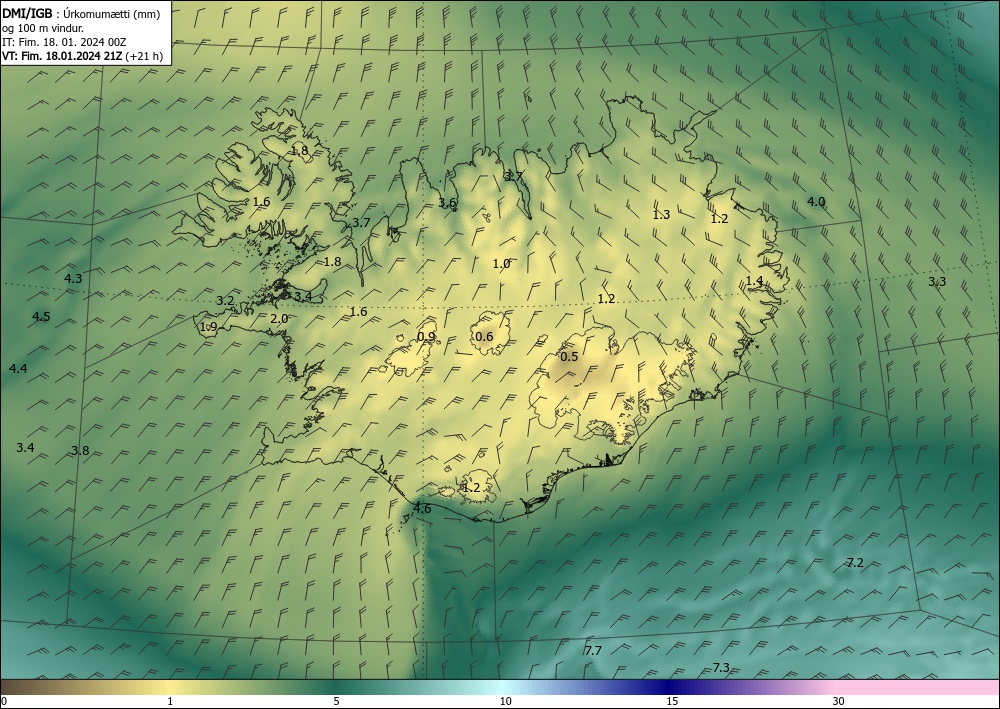The width and height of the screenshot is (1000, 709).
Task: Click the map value '4.4' off the west coast
Action: [18, 369]
